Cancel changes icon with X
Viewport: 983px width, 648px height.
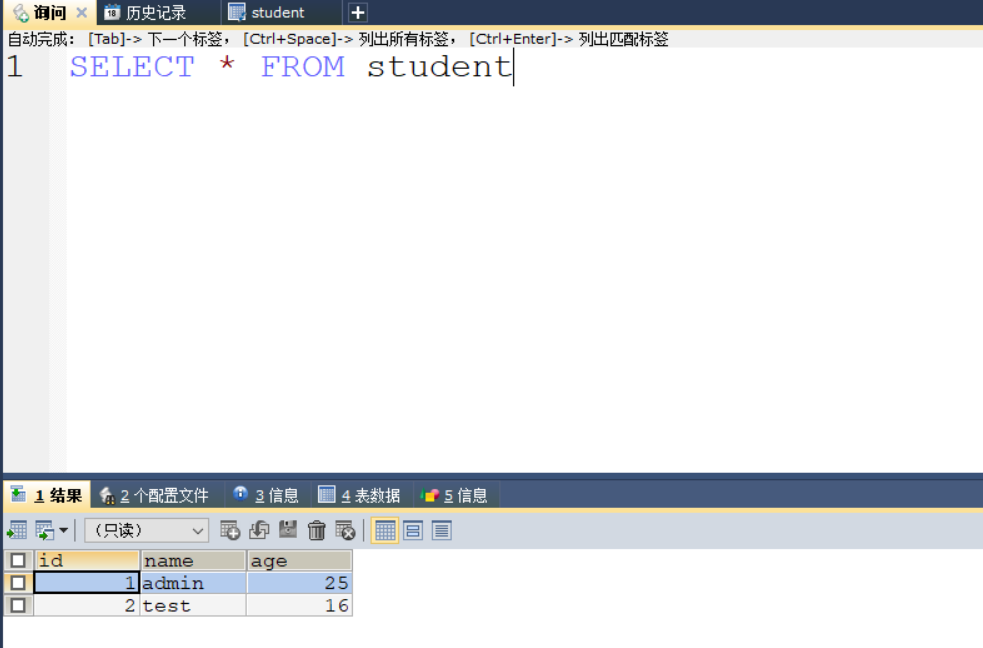coord(345,530)
